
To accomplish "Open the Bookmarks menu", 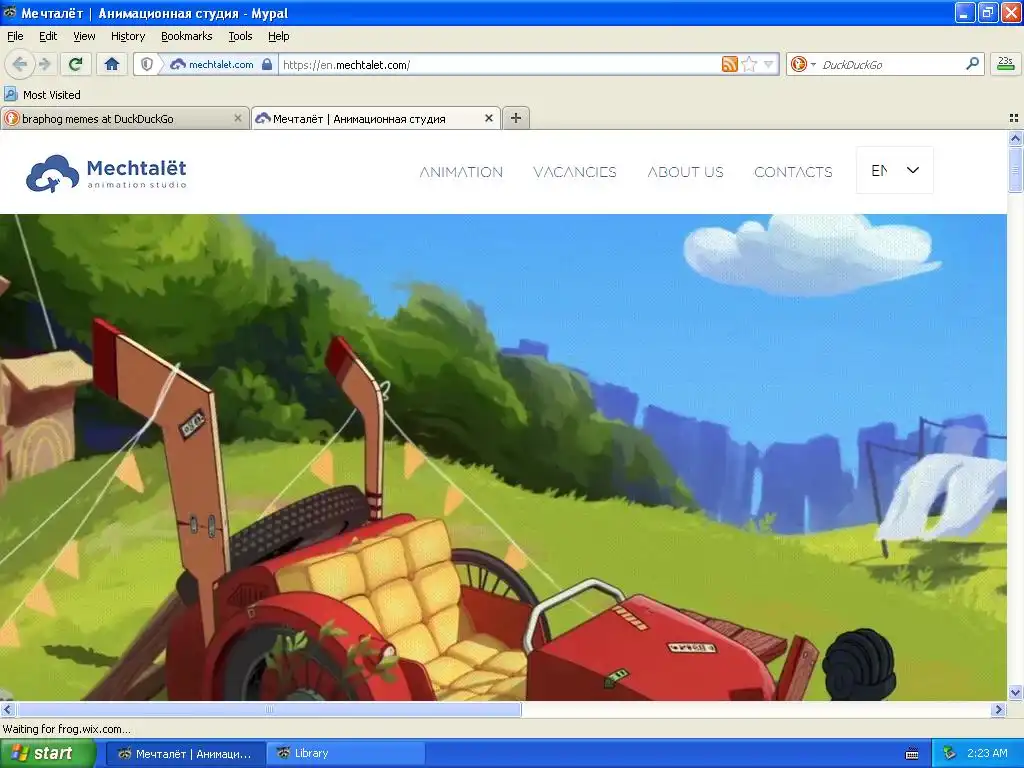I will click(187, 36).
